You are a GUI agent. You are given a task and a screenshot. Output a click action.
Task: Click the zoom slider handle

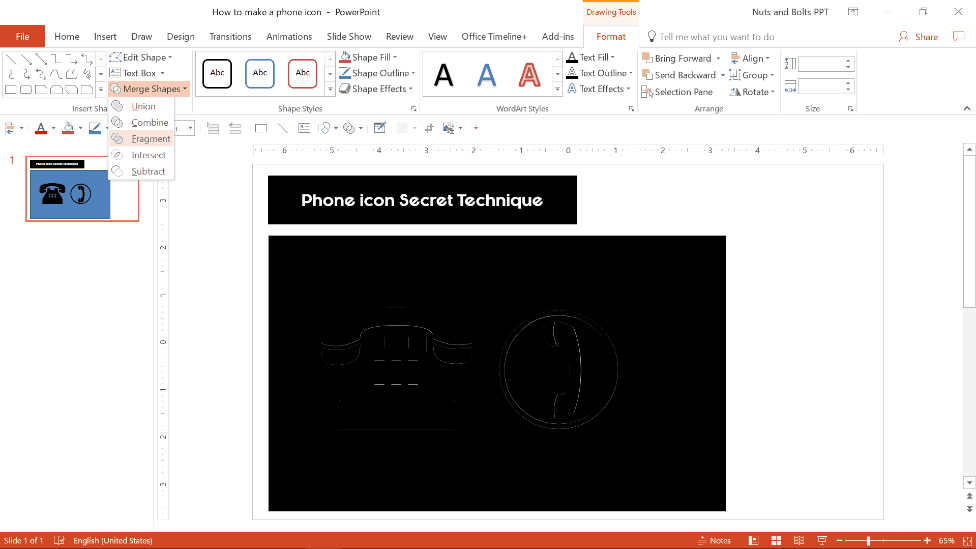tap(868, 541)
